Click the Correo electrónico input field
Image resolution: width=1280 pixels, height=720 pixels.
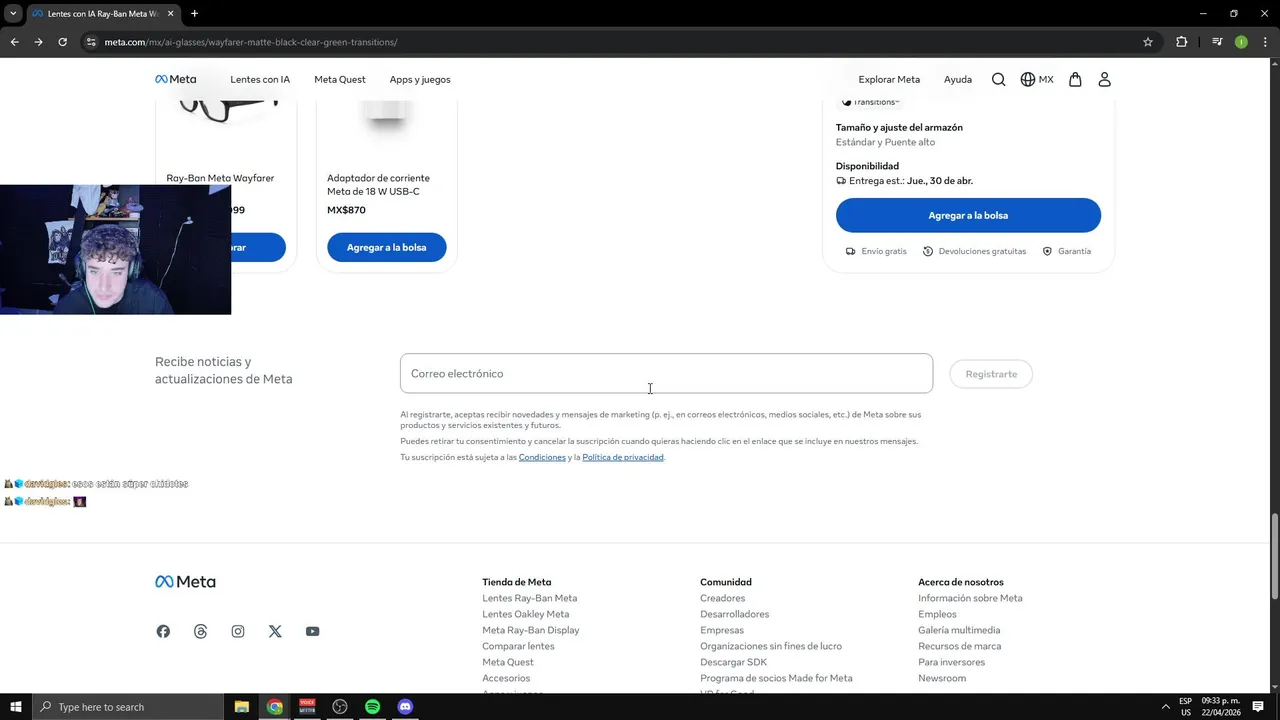tap(666, 373)
